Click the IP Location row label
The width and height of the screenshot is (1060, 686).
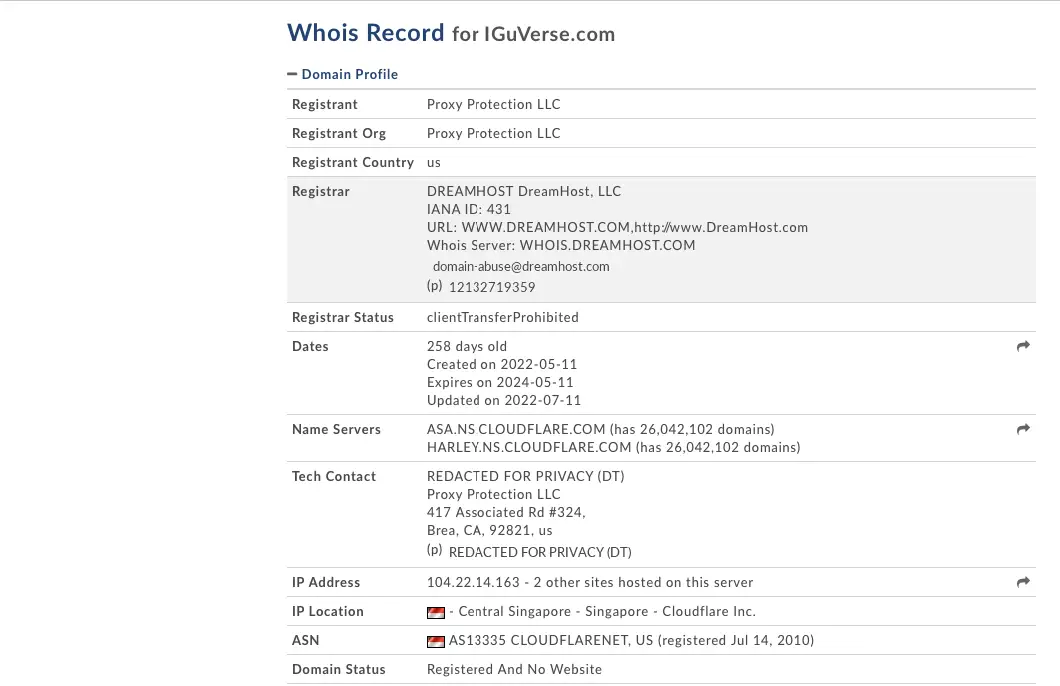click(x=328, y=612)
